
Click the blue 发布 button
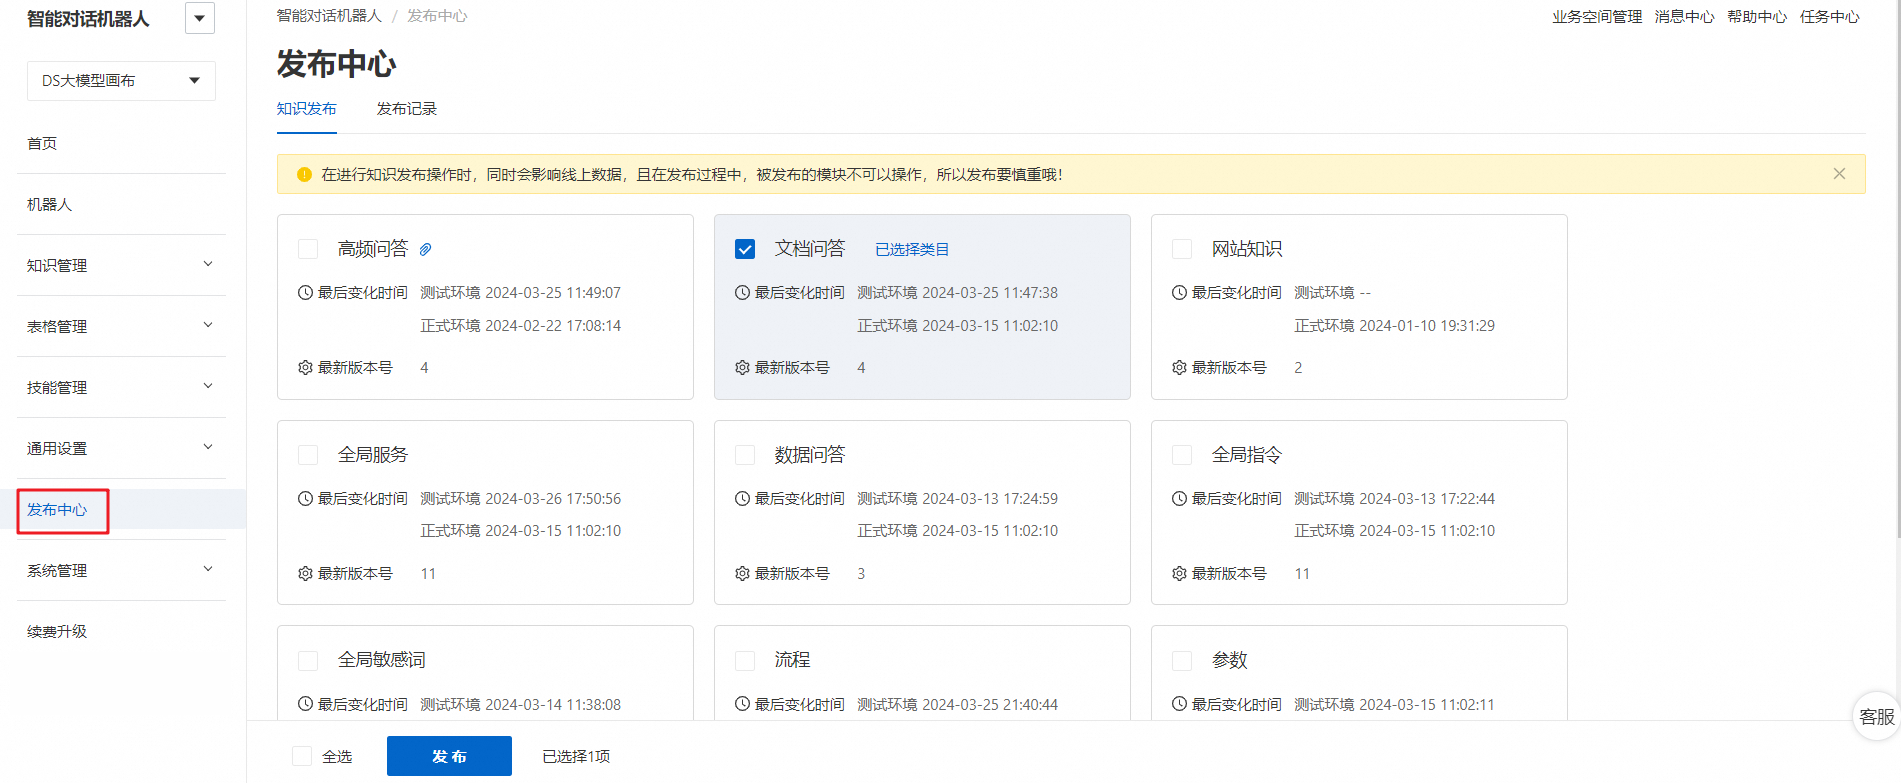[449, 756]
